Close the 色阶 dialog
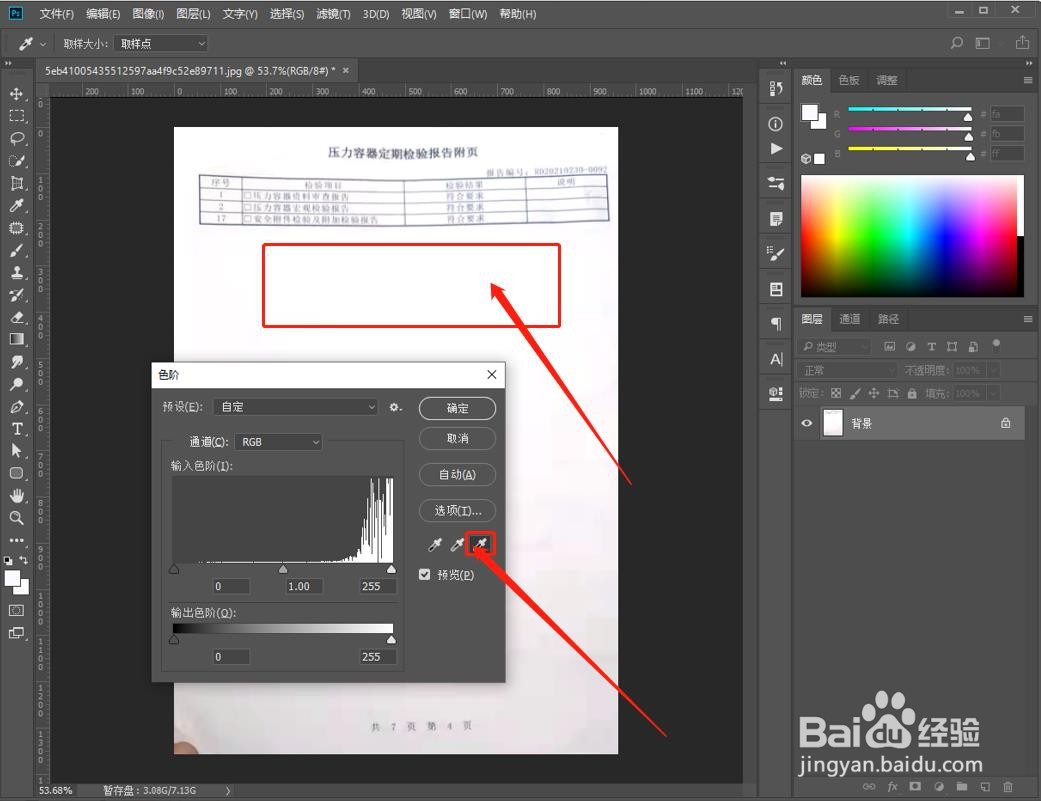The width and height of the screenshot is (1041, 801). [492, 375]
